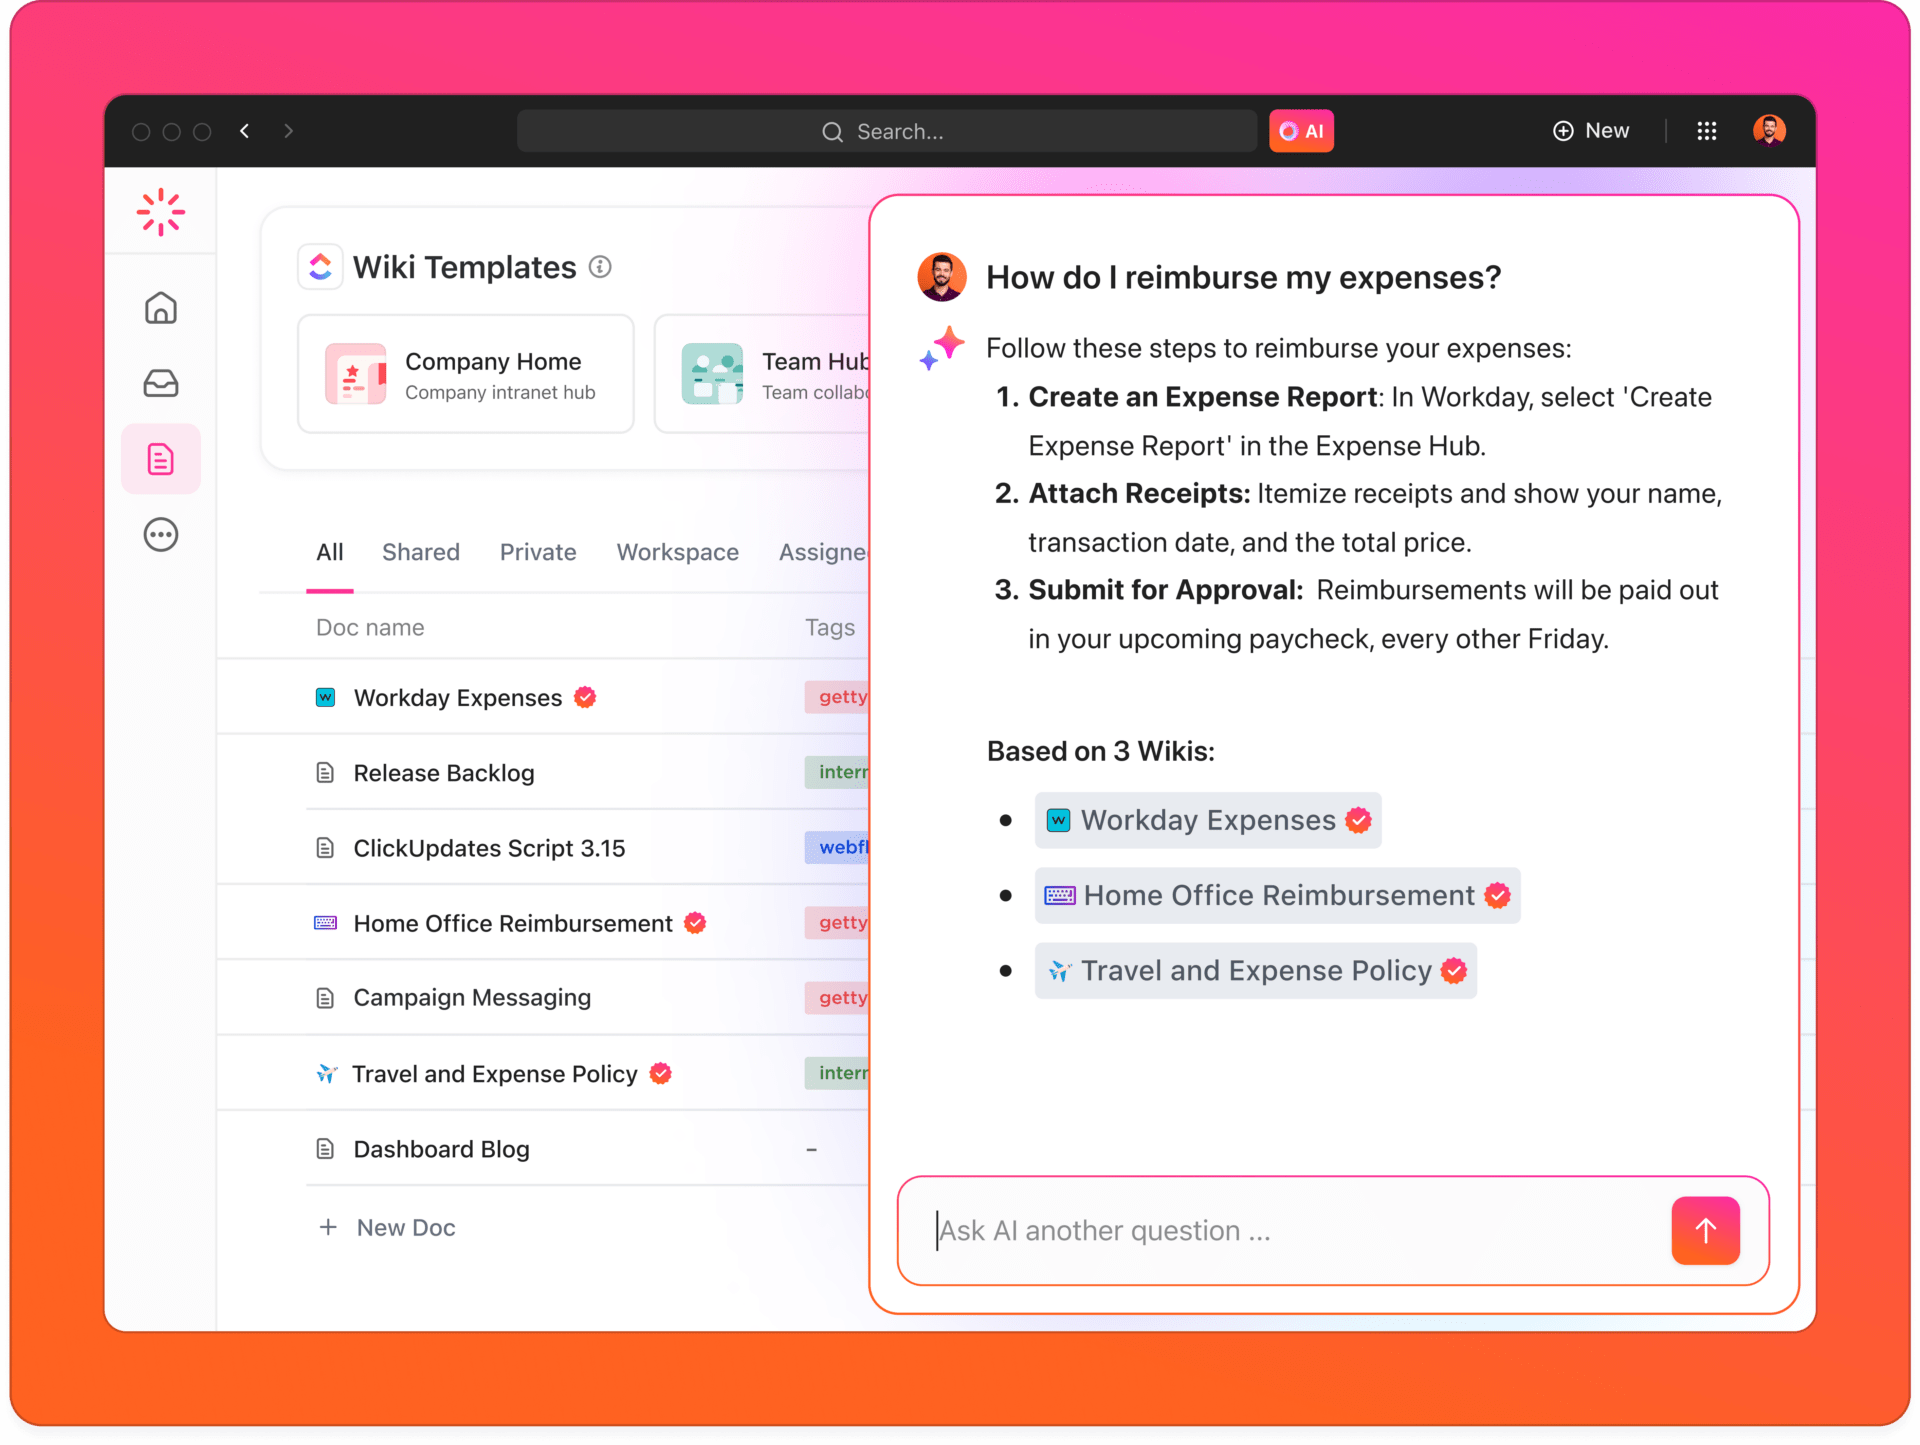Select the All tab

(x=330, y=552)
